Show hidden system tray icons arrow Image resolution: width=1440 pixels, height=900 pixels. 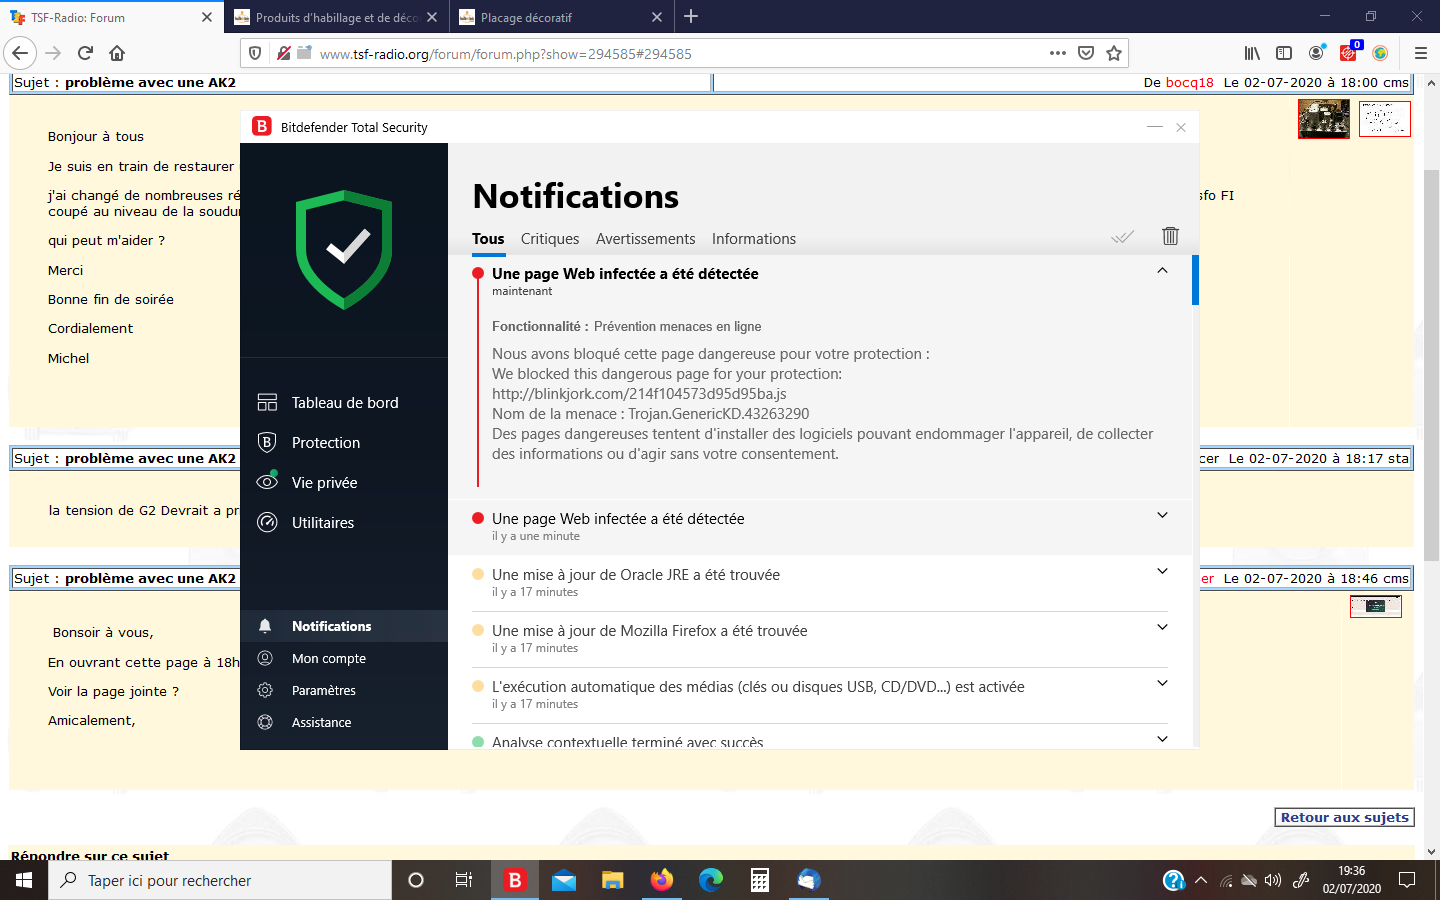point(1201,880)
